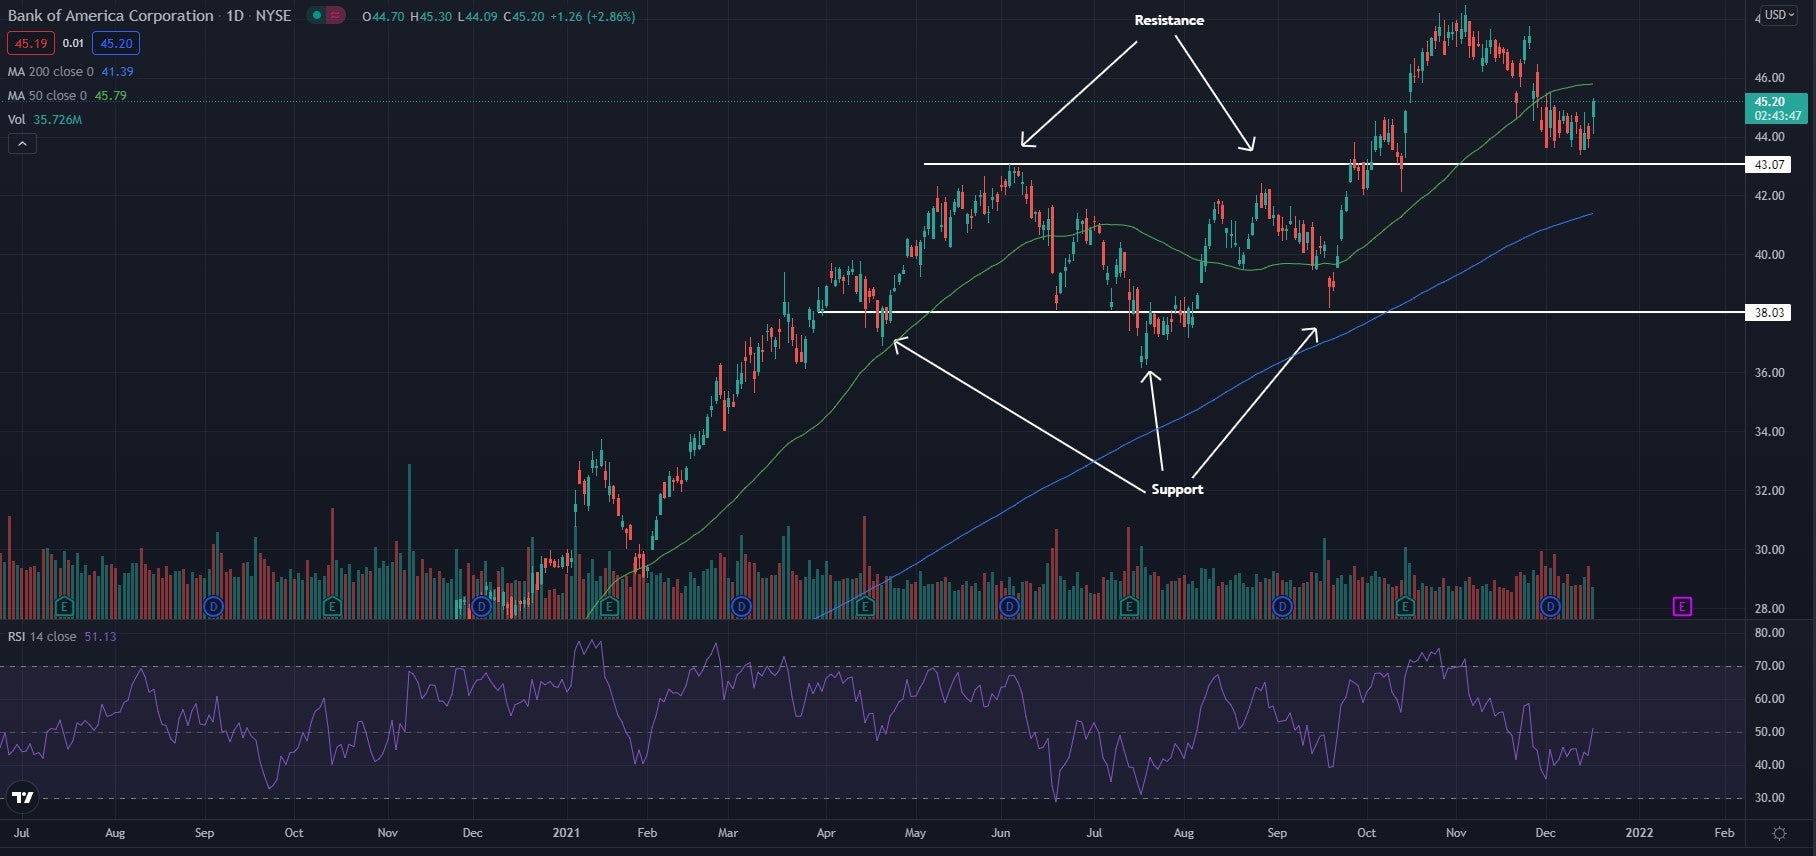Open the July 2020 earnings E marker
Screen dimensions: 1816x856
(x=64, y=606)
